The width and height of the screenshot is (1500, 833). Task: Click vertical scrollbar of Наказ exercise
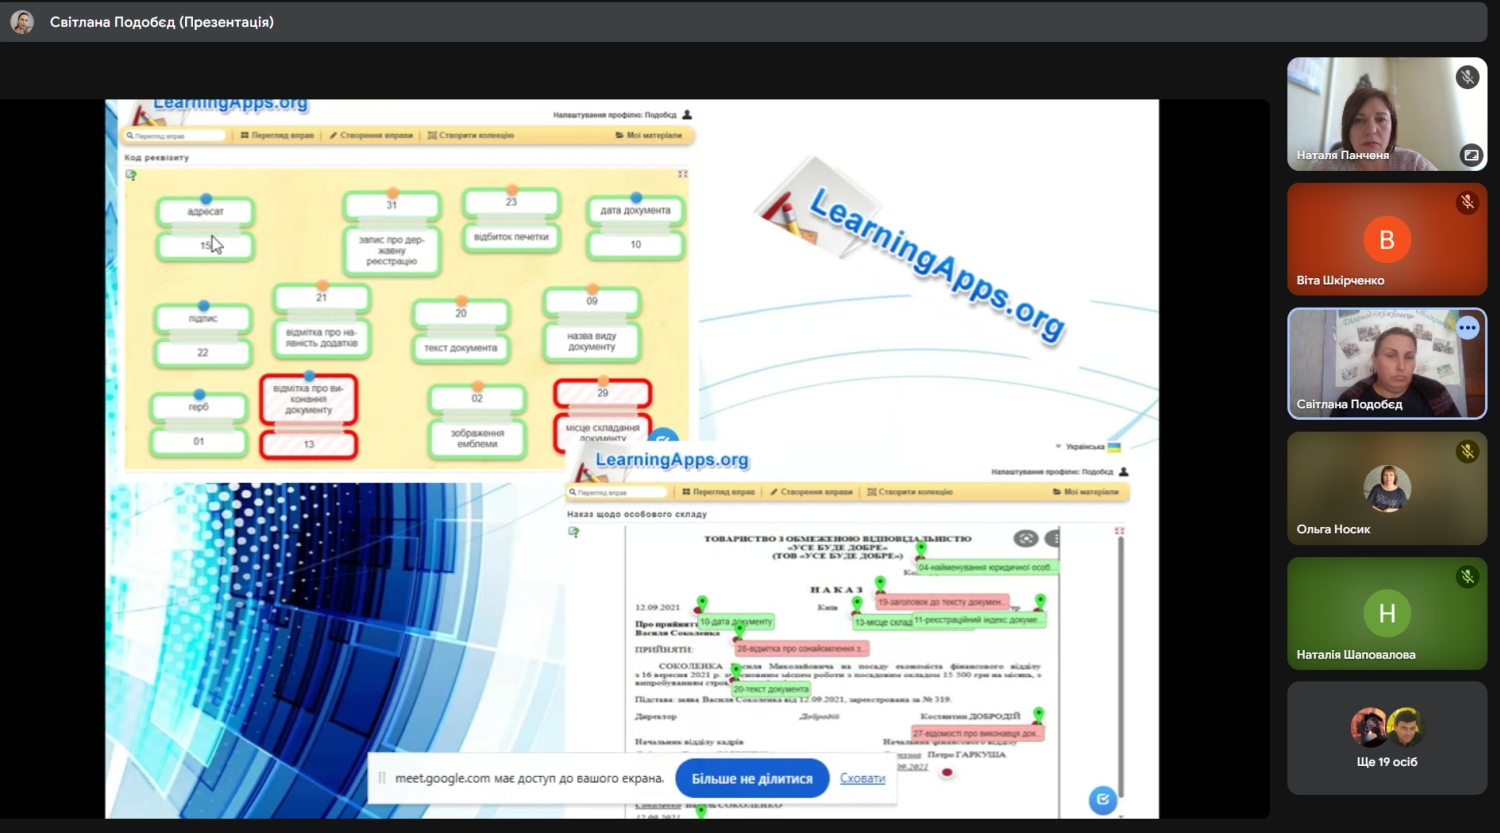click(1120, 665)
